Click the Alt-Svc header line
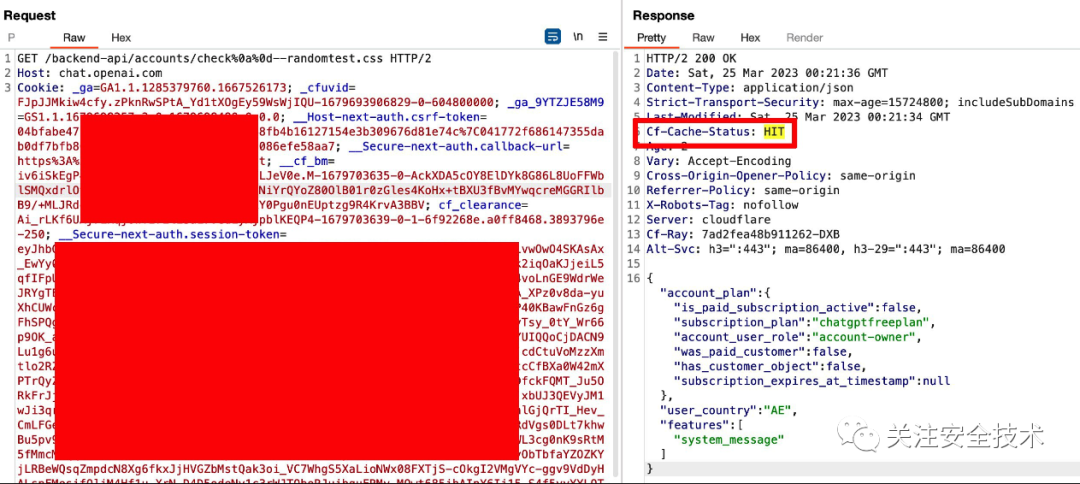Screen dimensions: 1080x484 825,249
